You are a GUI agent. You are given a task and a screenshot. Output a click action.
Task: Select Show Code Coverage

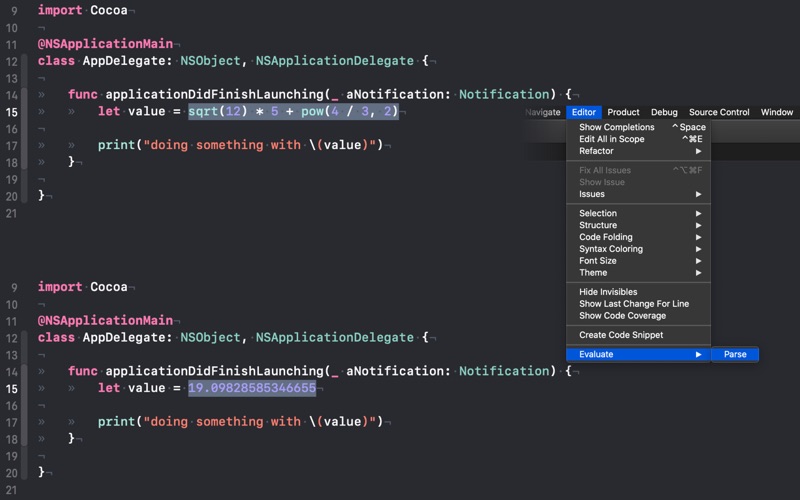pos(638,315)
